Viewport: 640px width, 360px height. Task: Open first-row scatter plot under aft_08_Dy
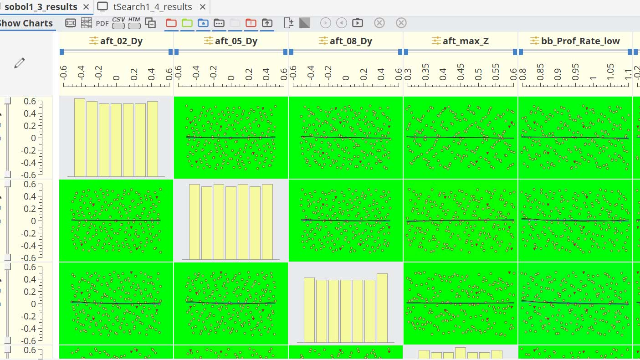(x=346, y=138)
